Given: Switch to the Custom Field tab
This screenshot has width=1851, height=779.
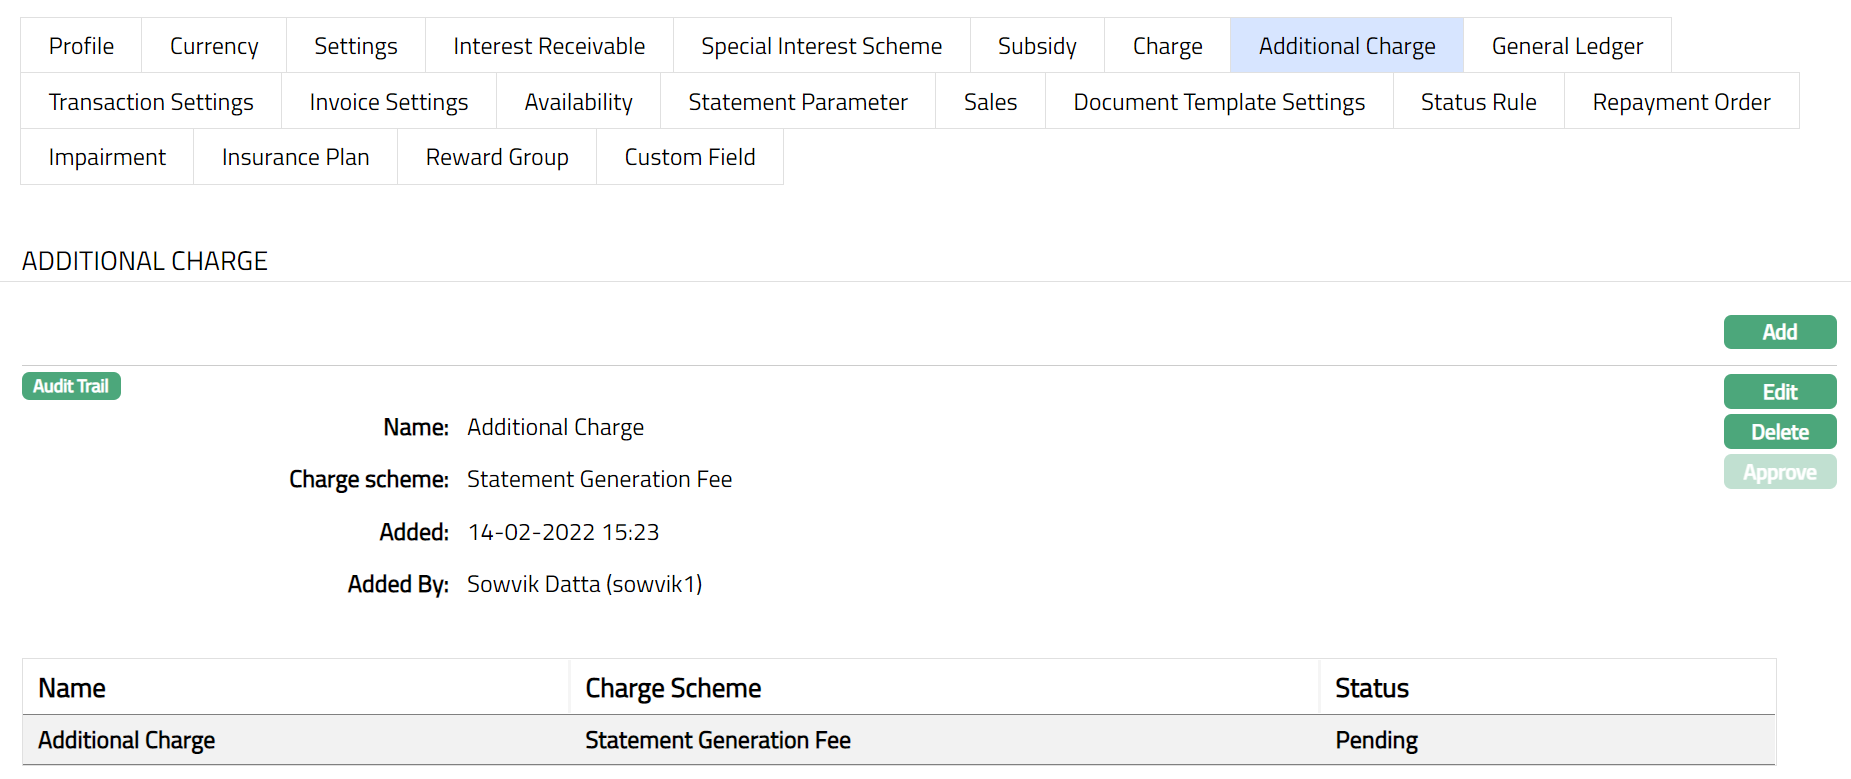Looking at the screenshot, I should [x=690, y=157].
